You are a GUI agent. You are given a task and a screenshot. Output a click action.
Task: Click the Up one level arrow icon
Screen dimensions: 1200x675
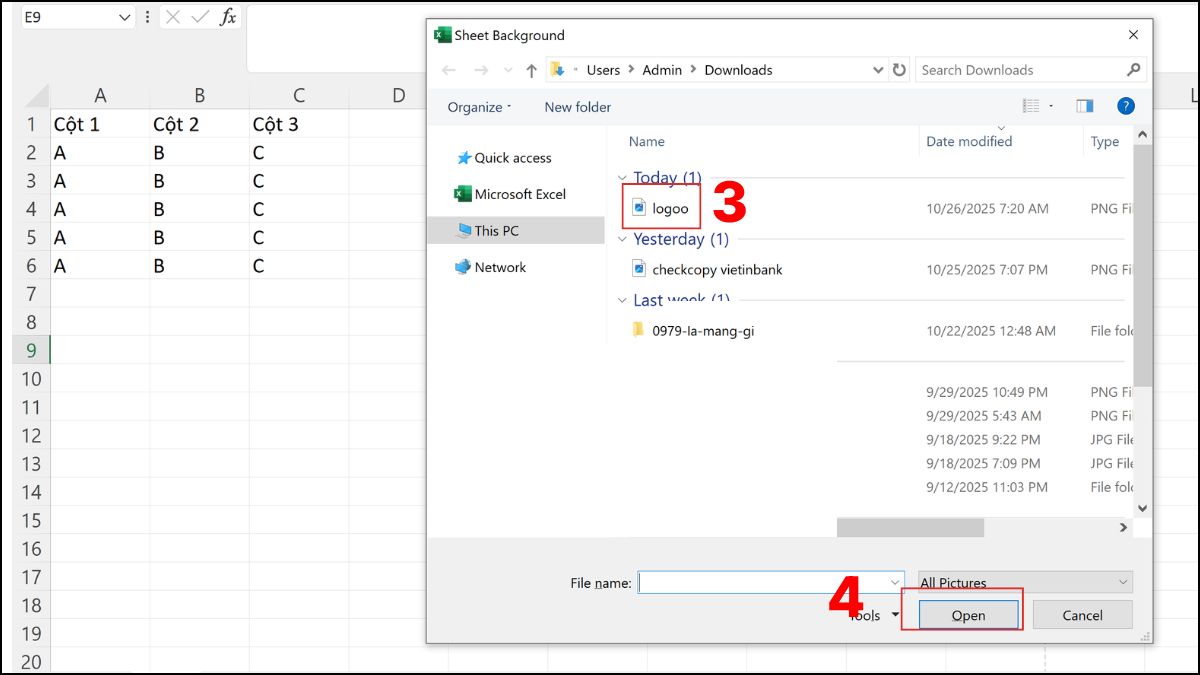(x=532, y=70)
